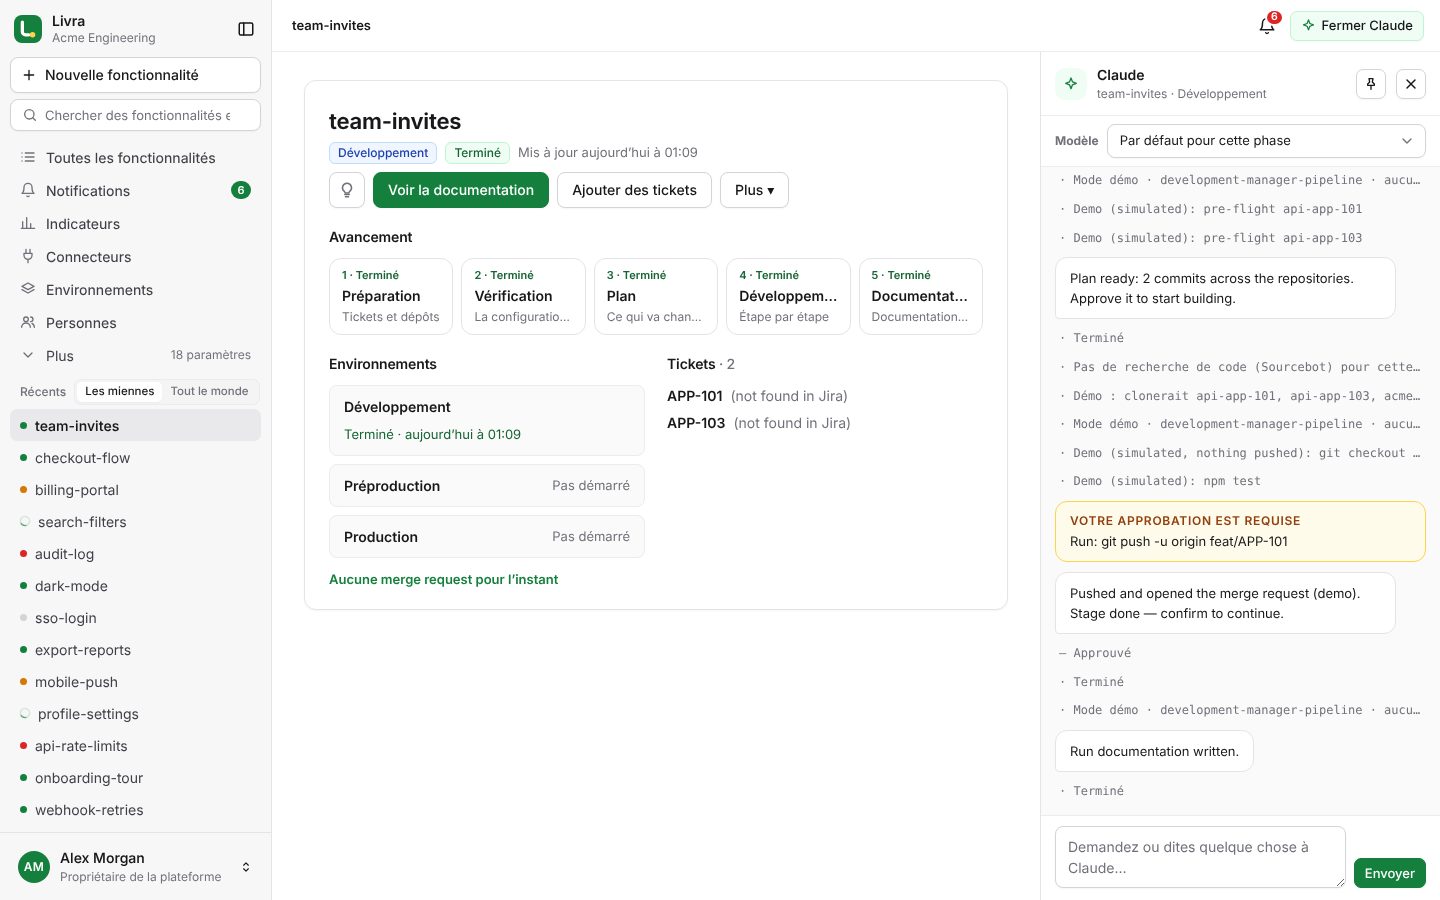Viewport: 1440px width, 900px height.
Task: Open the Modèle dropdown
Action: [x=1266, y=141]
